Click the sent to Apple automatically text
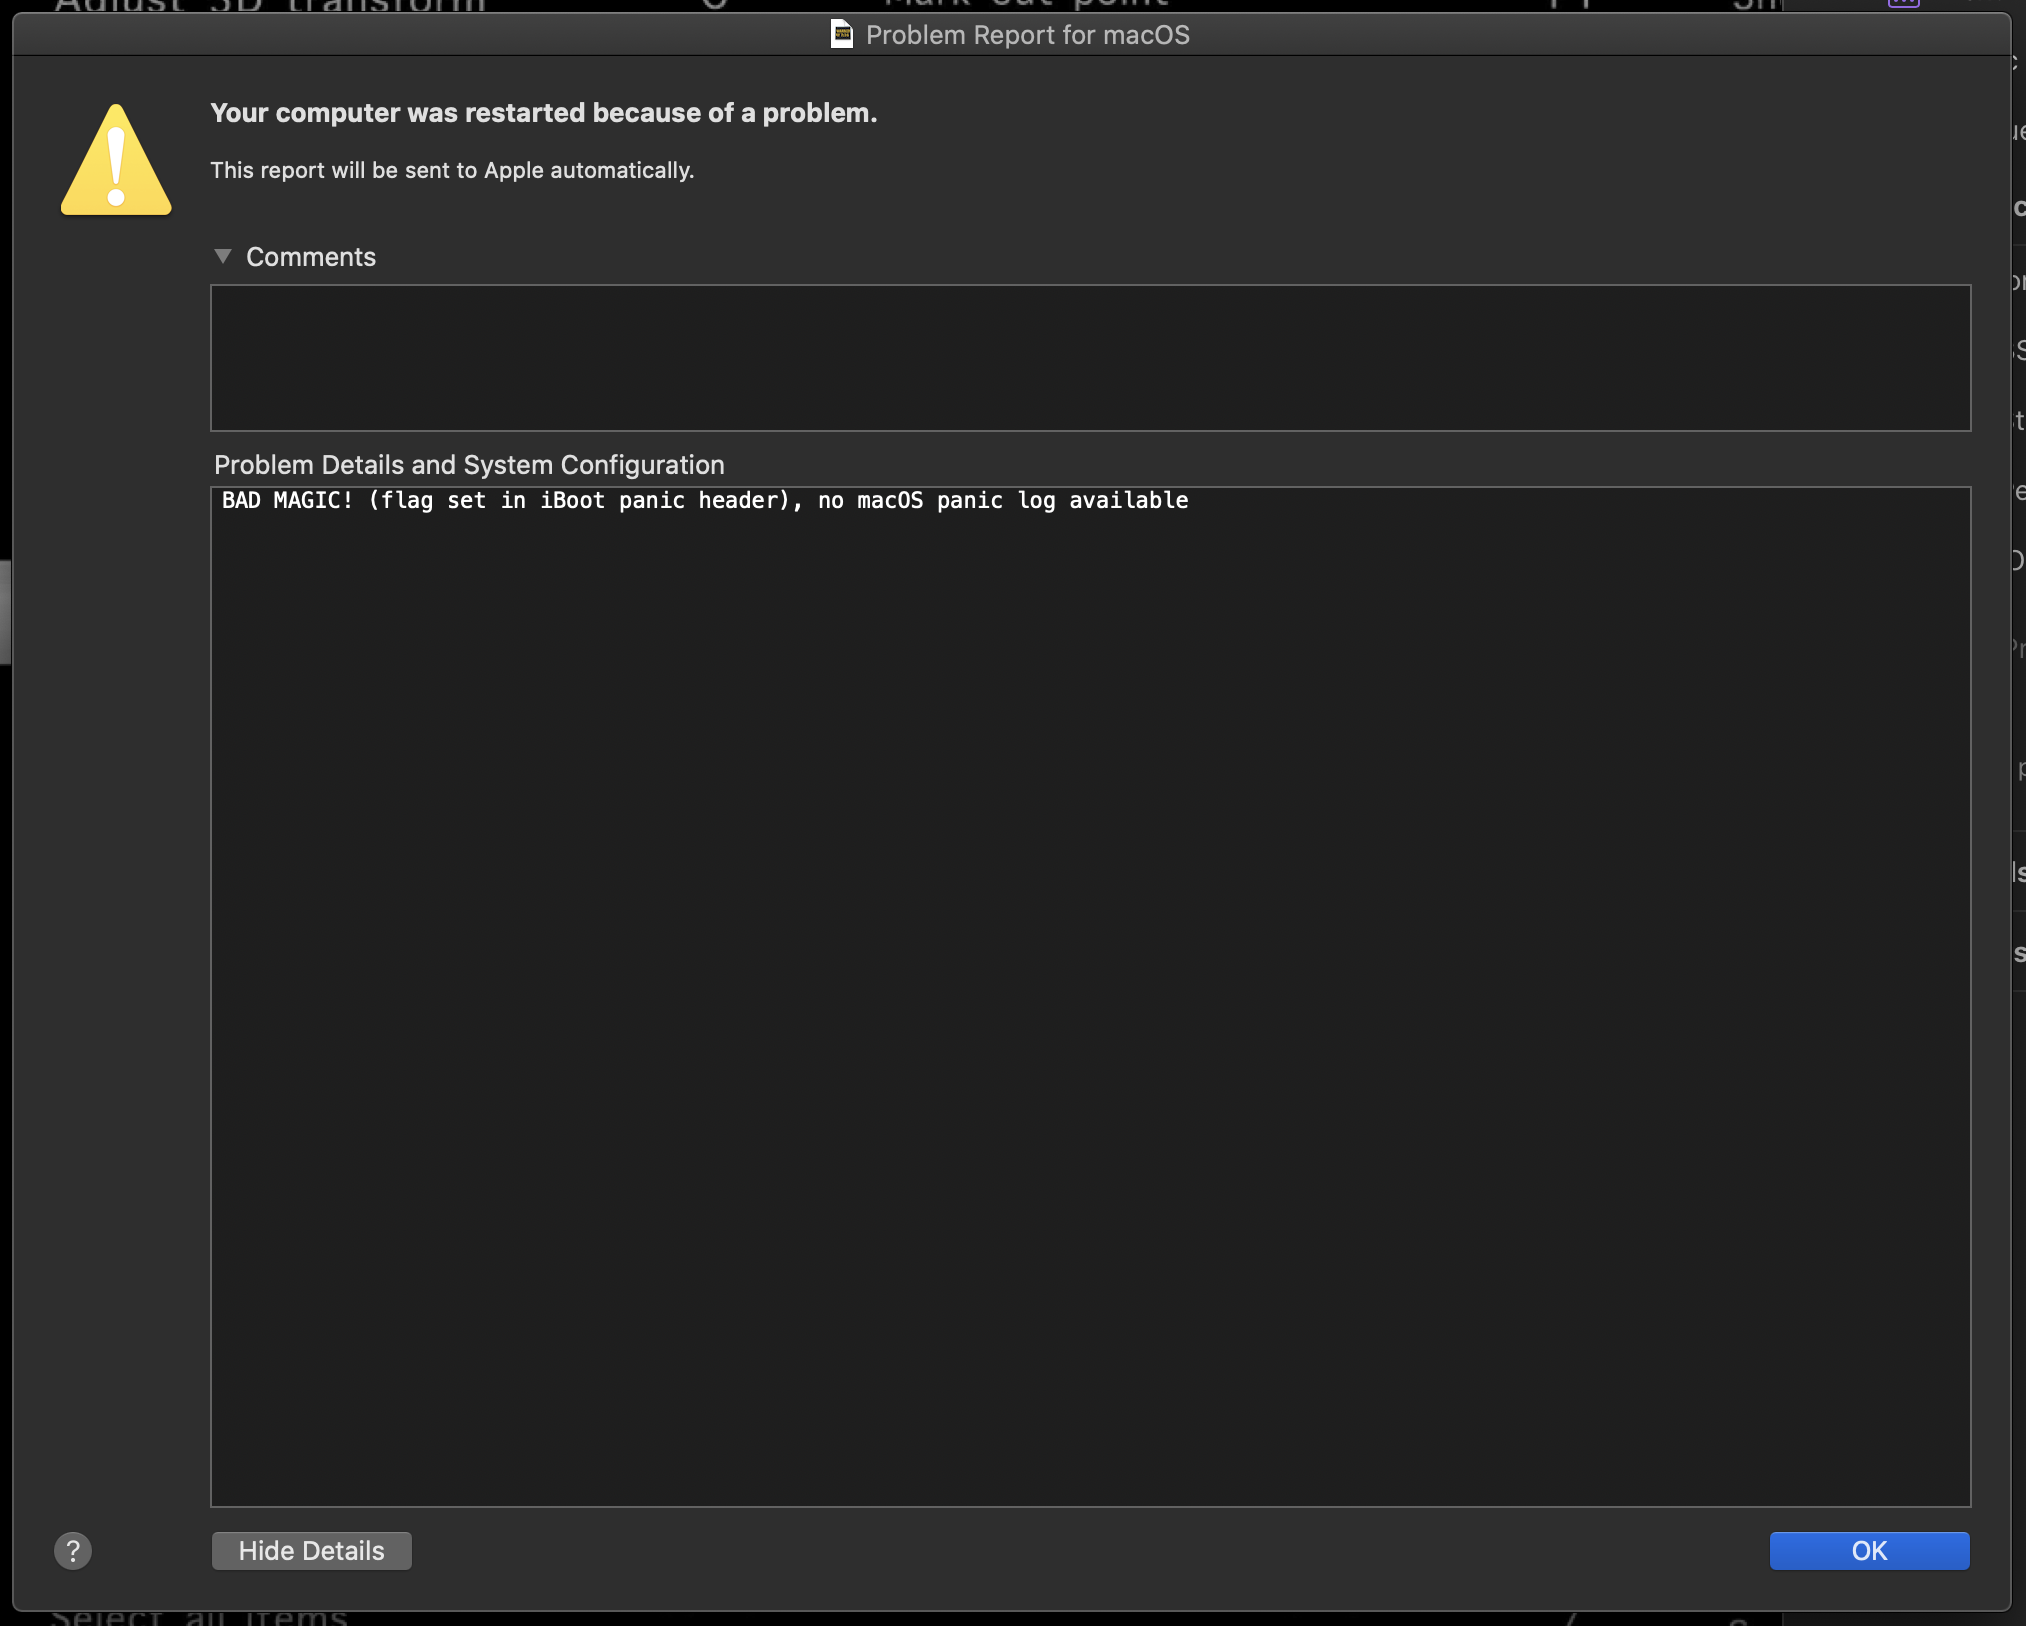The width and height of the screenshot is (2026, 1626). coord(452,171)
